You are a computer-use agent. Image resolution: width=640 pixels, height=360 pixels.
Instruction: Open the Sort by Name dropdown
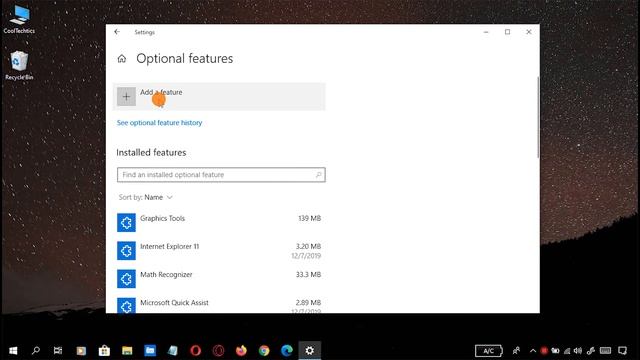(x=146, y=198)
